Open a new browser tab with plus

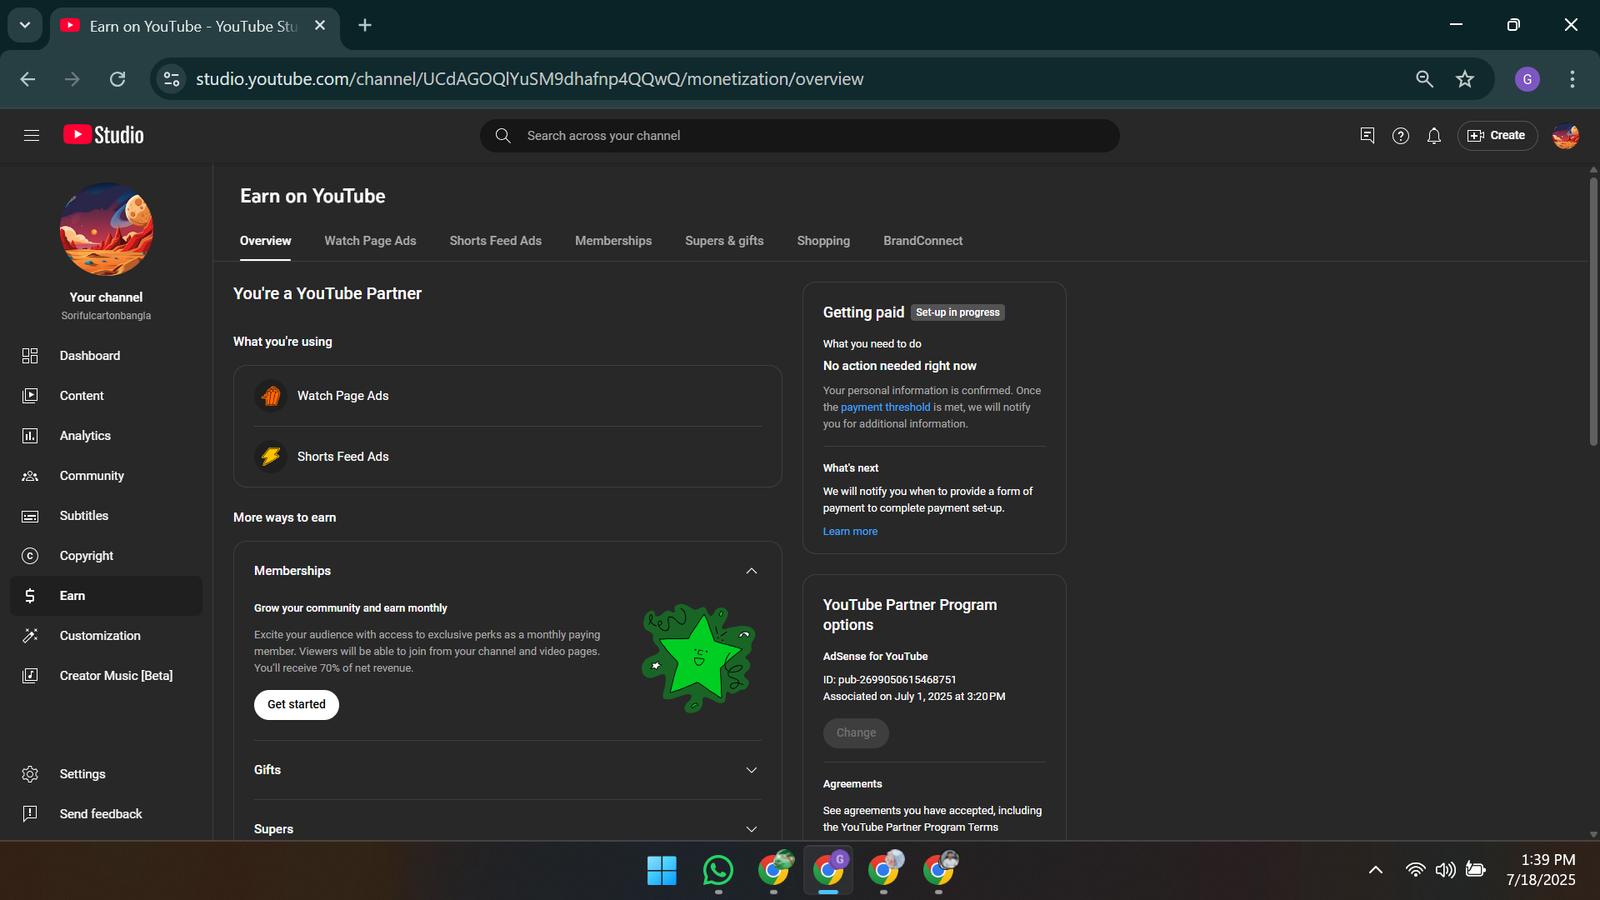365,25
